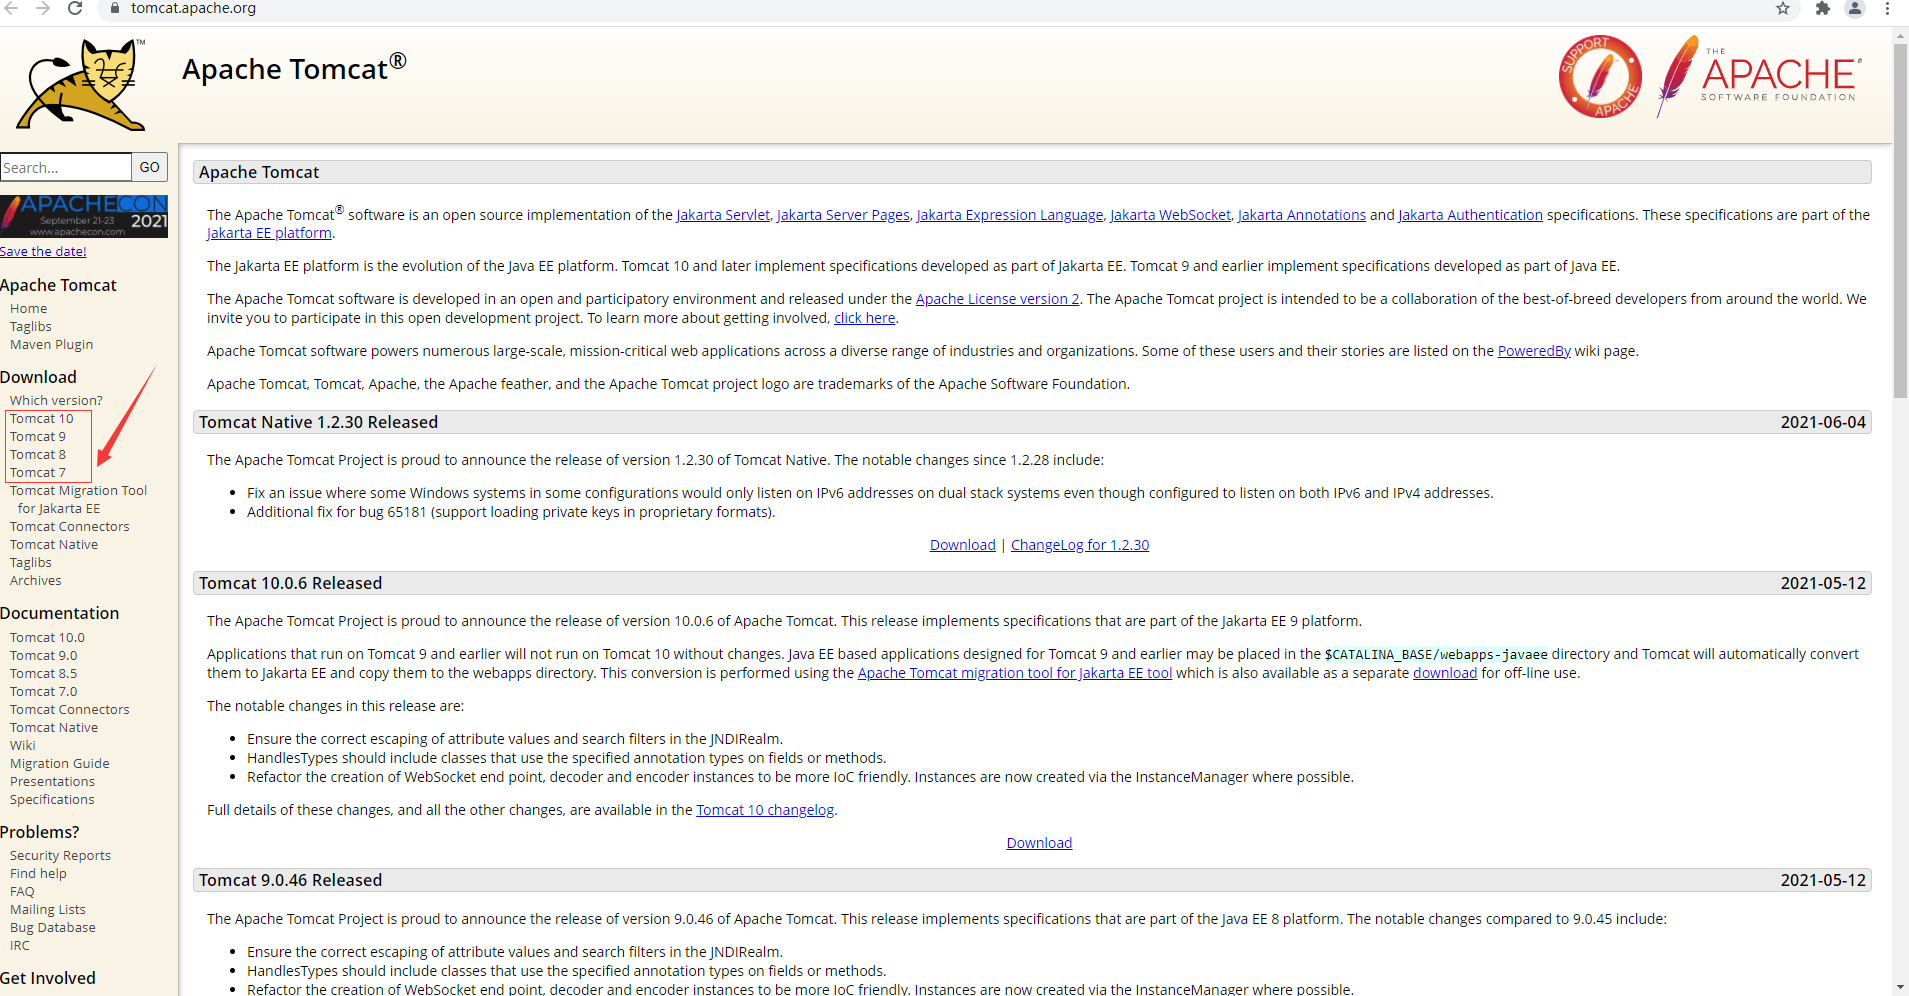The height and width of the screenshot is (996, 1909).
Task: Open Taglibs under Apache Tomcat section
Action: (x=31, y=327)
